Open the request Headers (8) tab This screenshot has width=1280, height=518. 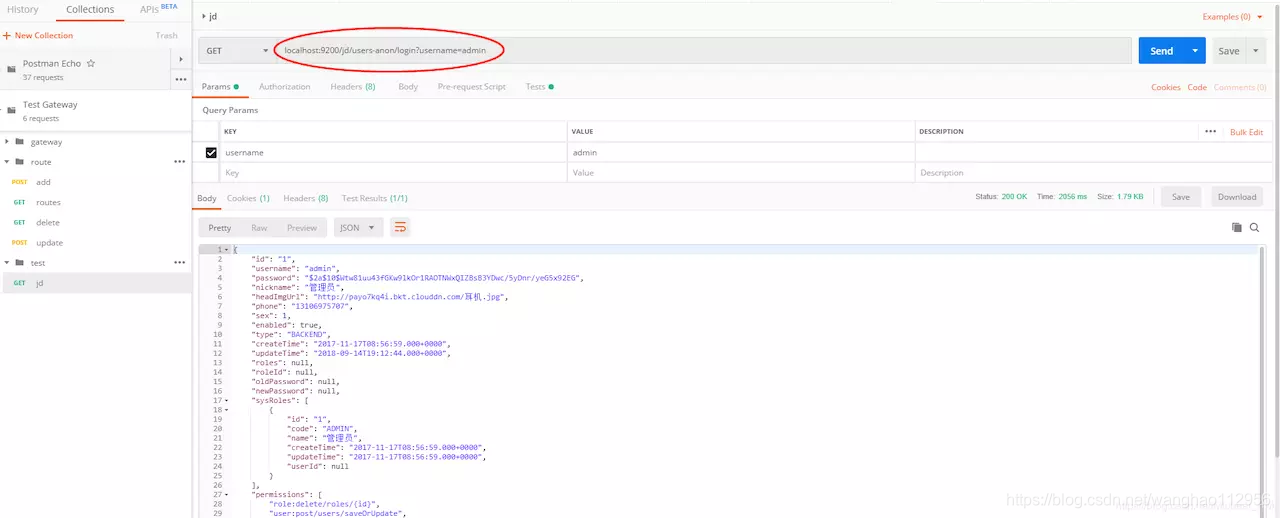point(353,87)
